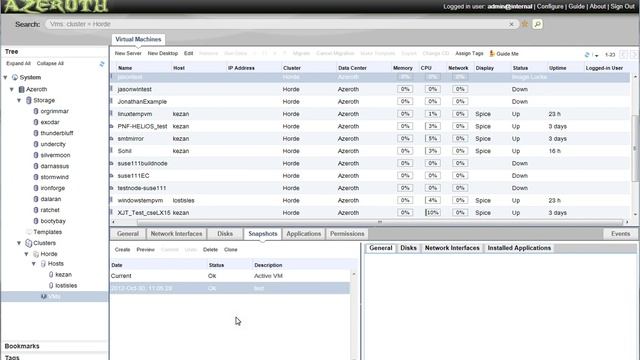Screen dimensions: 640x360
Task: Sort VMs by the Name column
Action: click(125, 68)
